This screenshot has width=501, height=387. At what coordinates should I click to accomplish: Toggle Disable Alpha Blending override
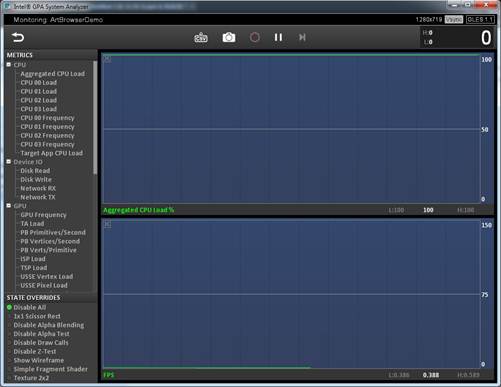49,325
